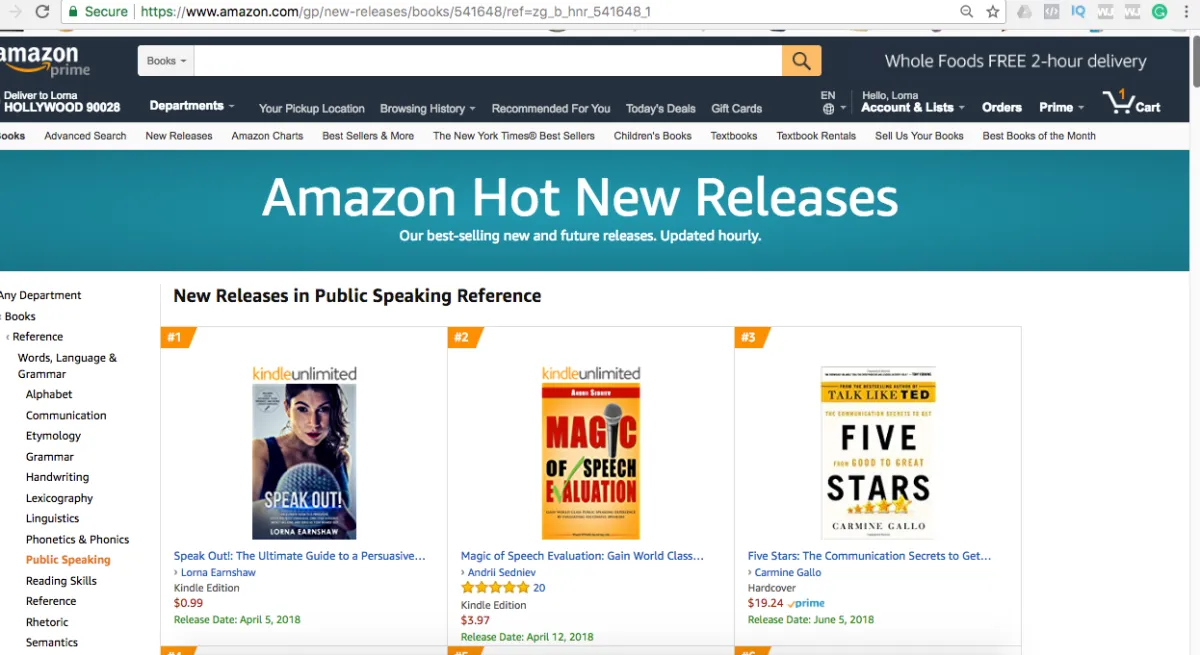Click into the Amazon search field

(488, 61)
